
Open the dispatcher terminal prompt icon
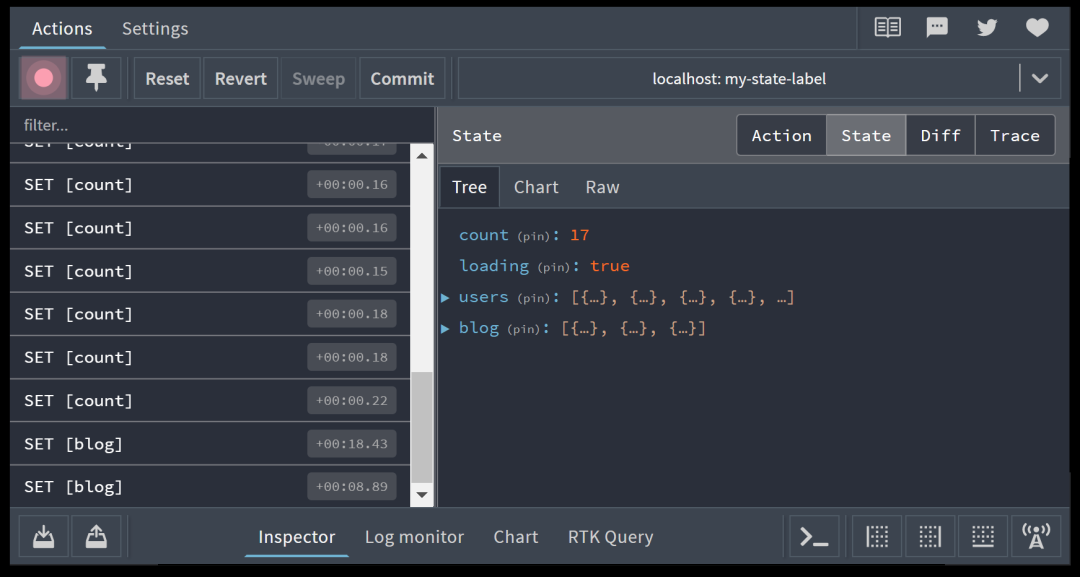point(814,536)
